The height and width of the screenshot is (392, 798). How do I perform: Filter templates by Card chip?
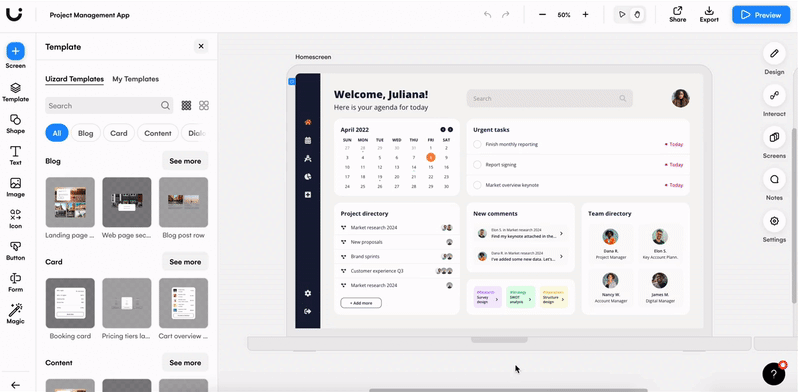[119, 133]
